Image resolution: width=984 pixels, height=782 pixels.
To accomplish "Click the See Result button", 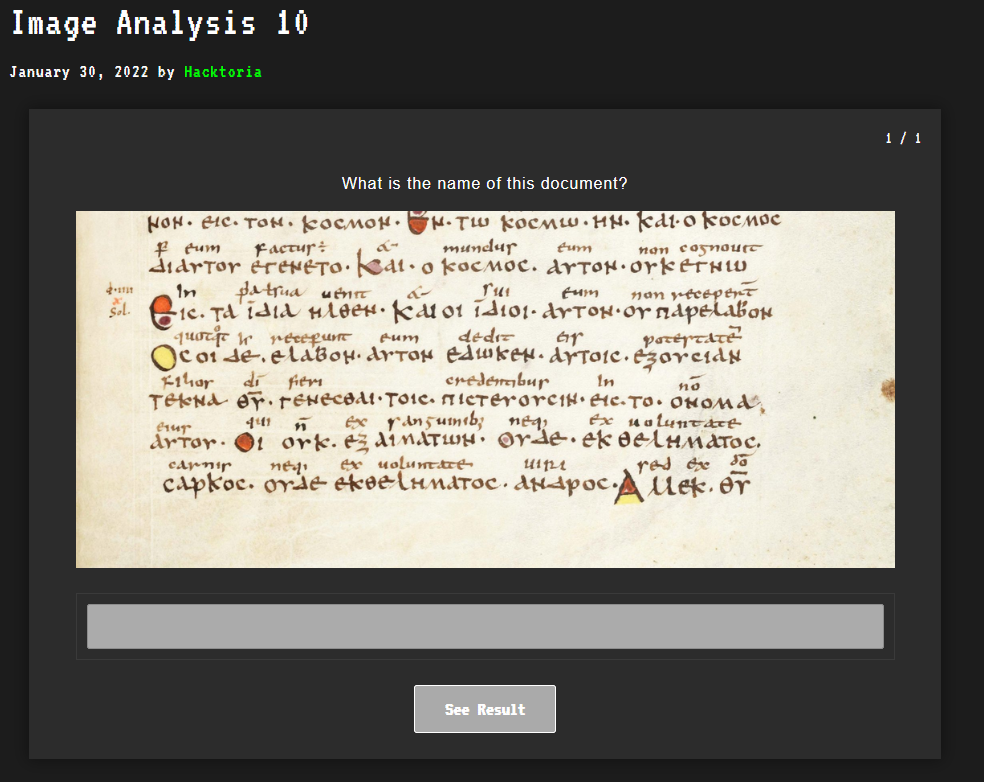I will point(484,709).
